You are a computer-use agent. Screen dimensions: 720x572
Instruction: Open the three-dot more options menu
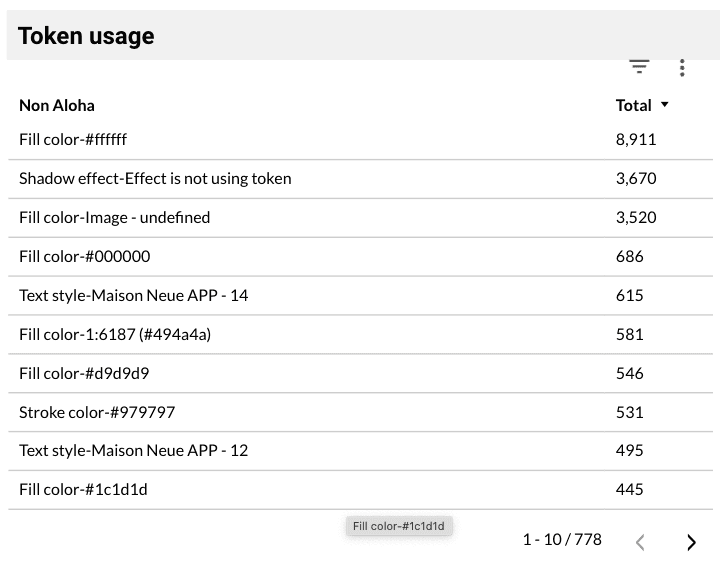682,68
